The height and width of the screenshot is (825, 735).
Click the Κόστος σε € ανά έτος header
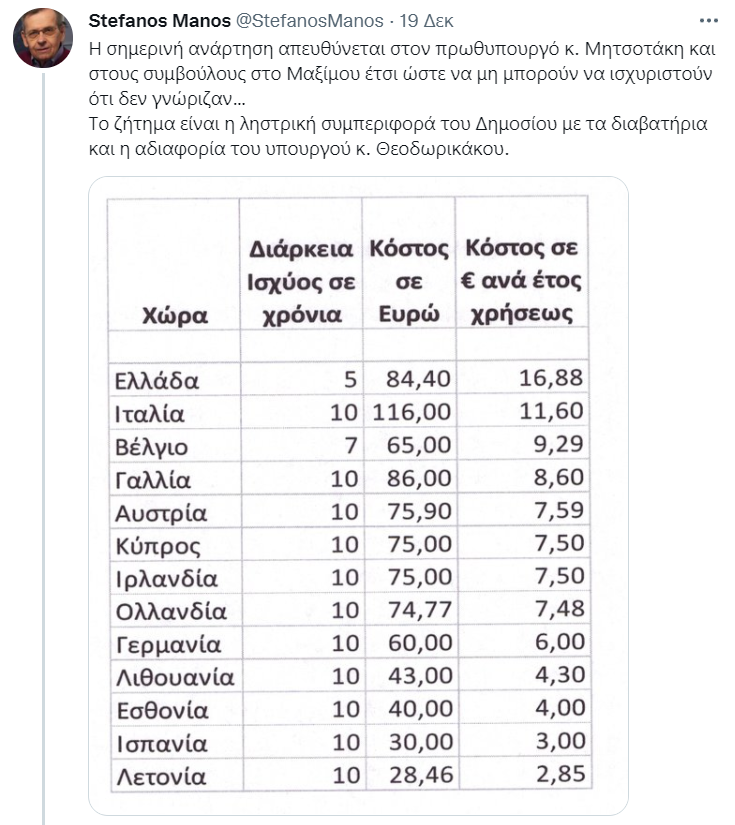point(521,280)
